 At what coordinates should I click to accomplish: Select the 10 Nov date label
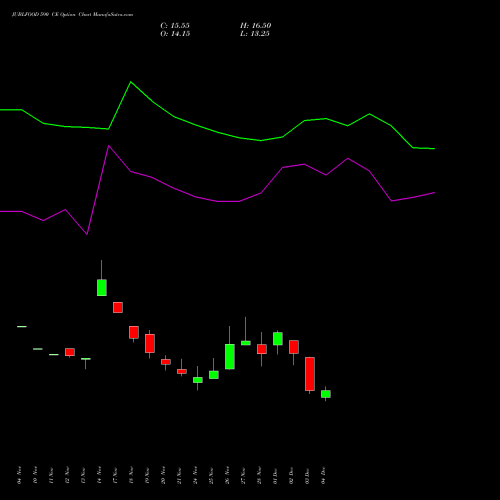pyautogui.click(x=35, y=475)
